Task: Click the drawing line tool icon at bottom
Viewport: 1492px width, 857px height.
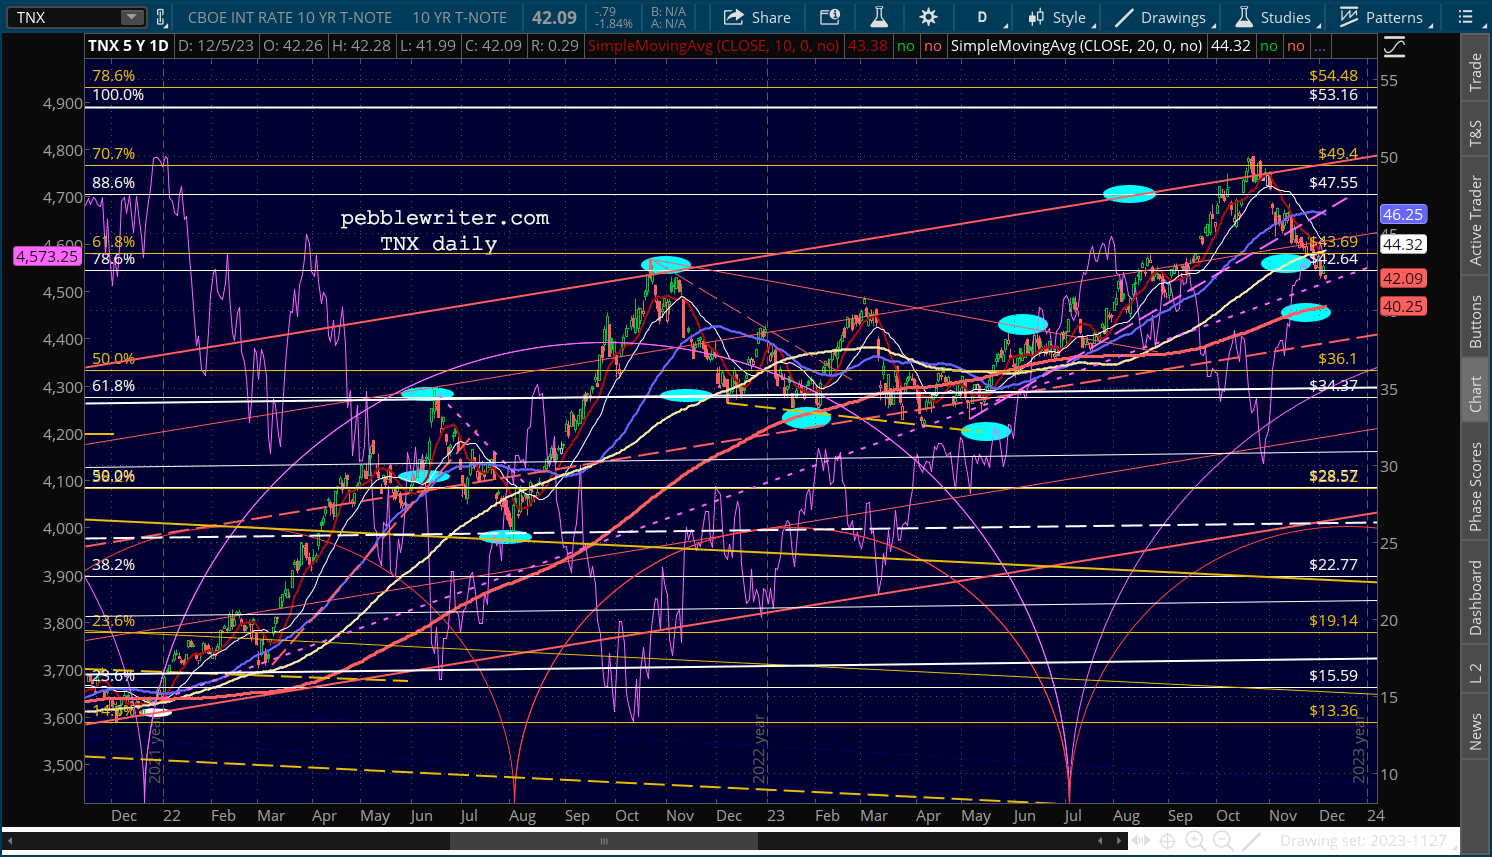Action: (1251, 841)
